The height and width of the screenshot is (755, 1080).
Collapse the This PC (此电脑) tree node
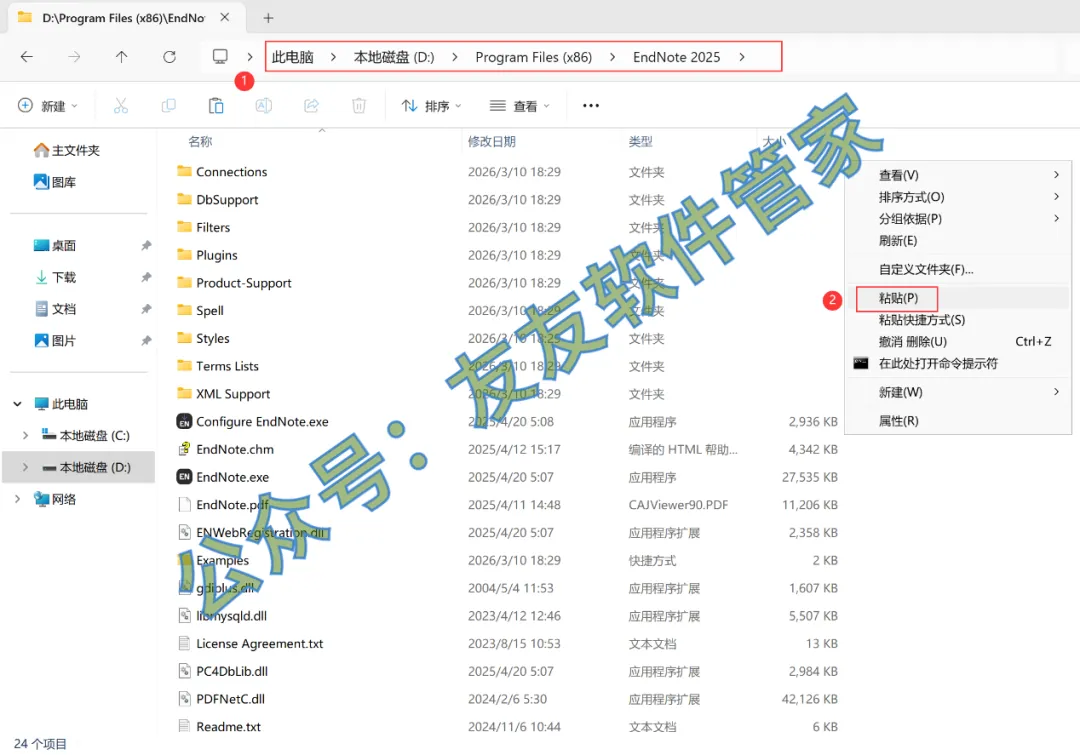point(17,404)
